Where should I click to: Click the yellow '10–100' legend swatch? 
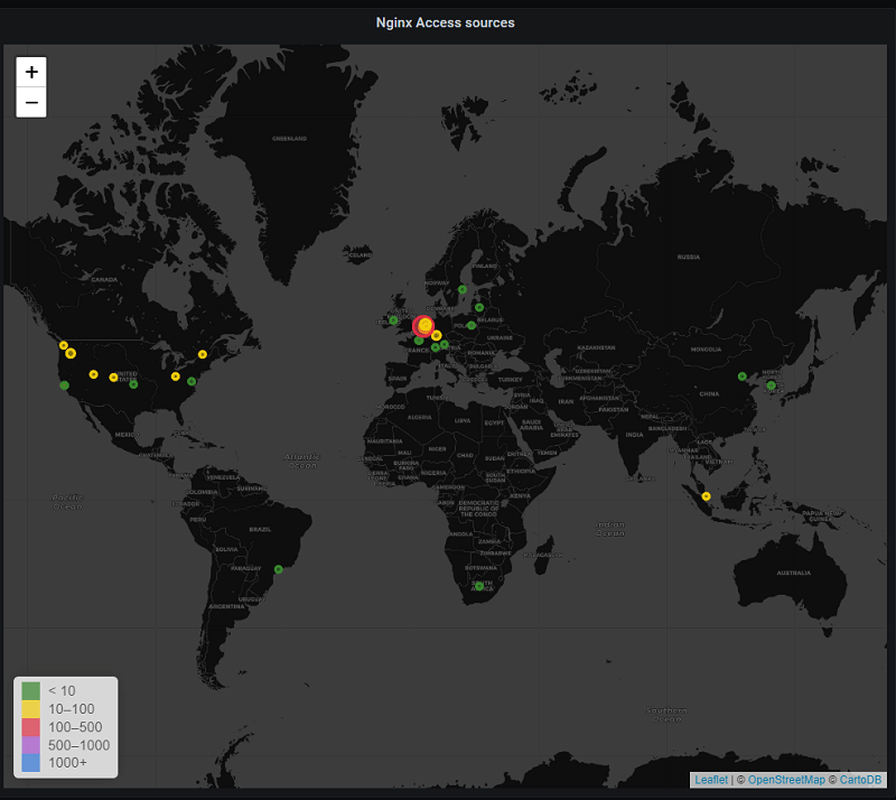point(31,709)
